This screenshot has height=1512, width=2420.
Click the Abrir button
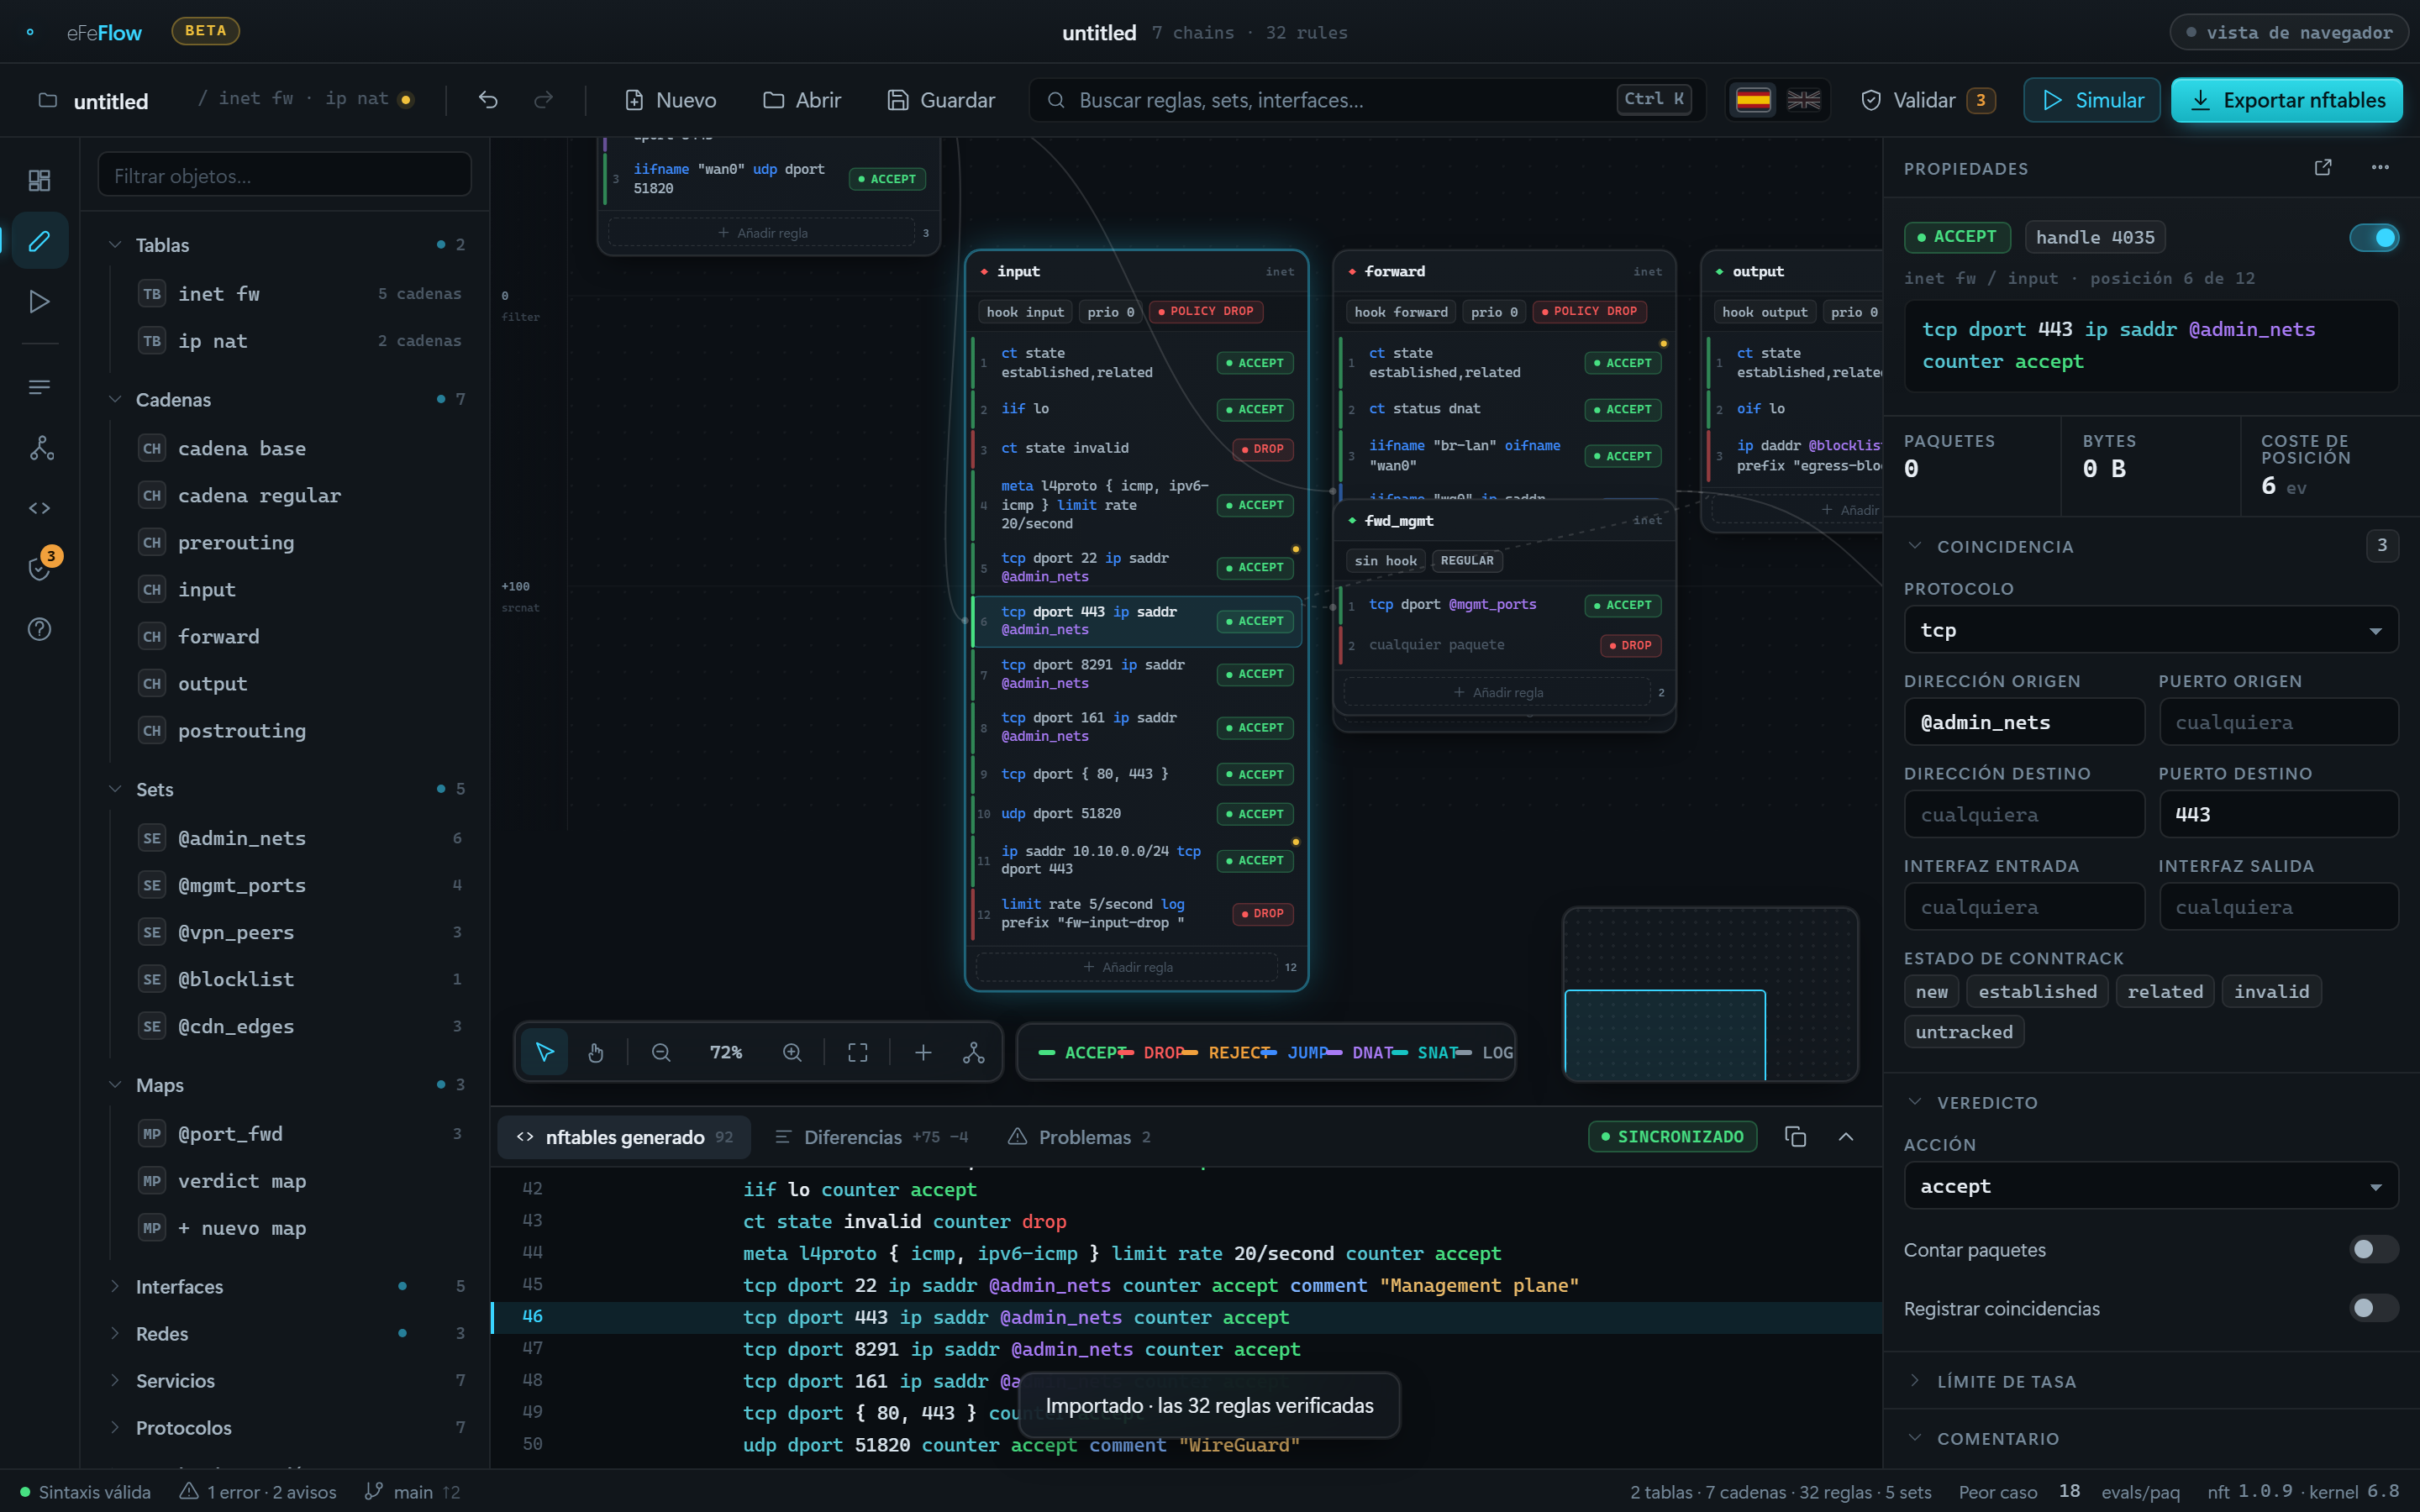point(802,100)
